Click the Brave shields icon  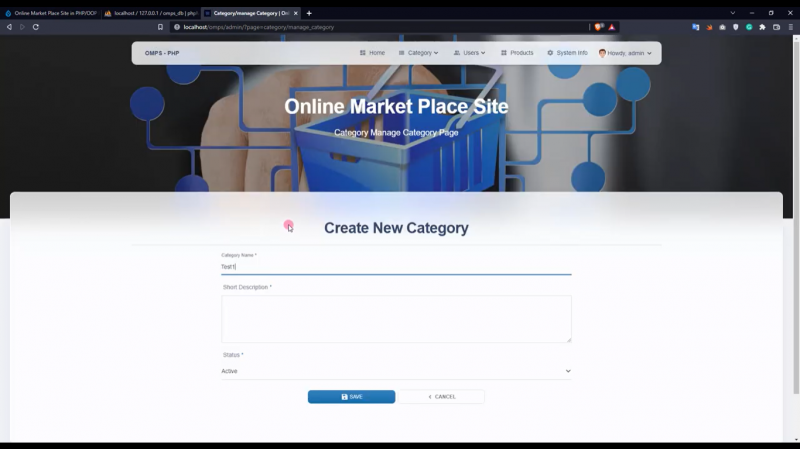tap(599, 27)
